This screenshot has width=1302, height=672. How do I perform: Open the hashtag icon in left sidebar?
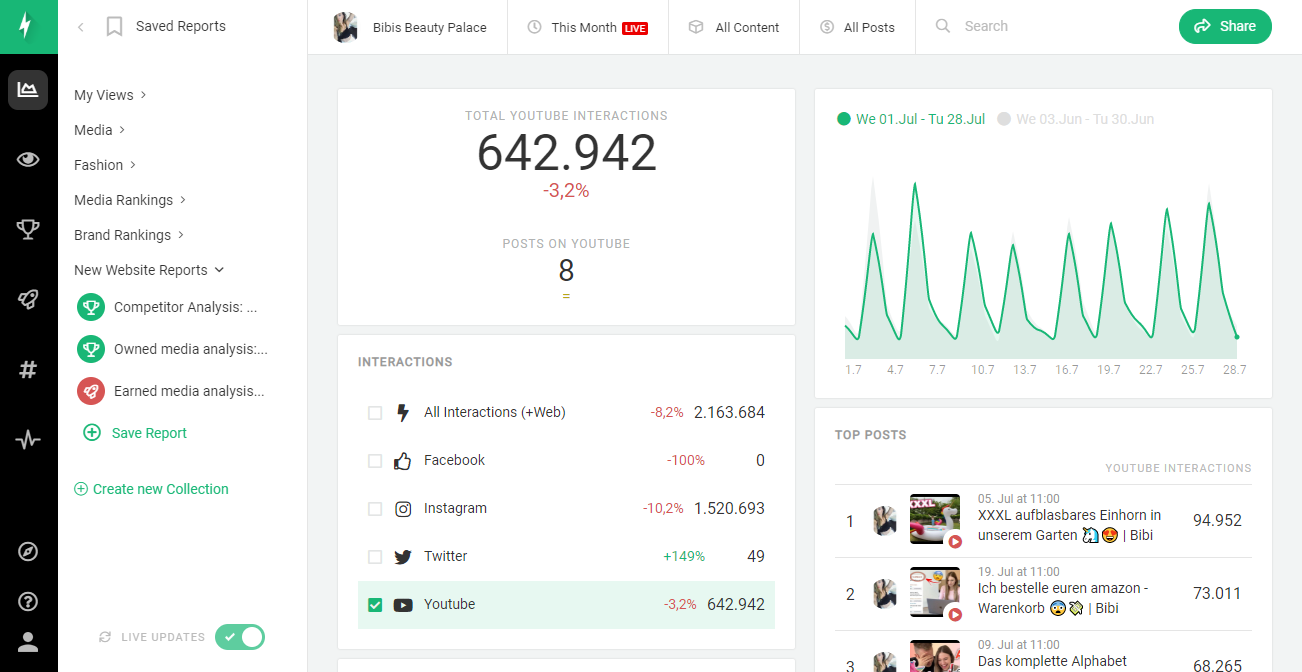28,370
